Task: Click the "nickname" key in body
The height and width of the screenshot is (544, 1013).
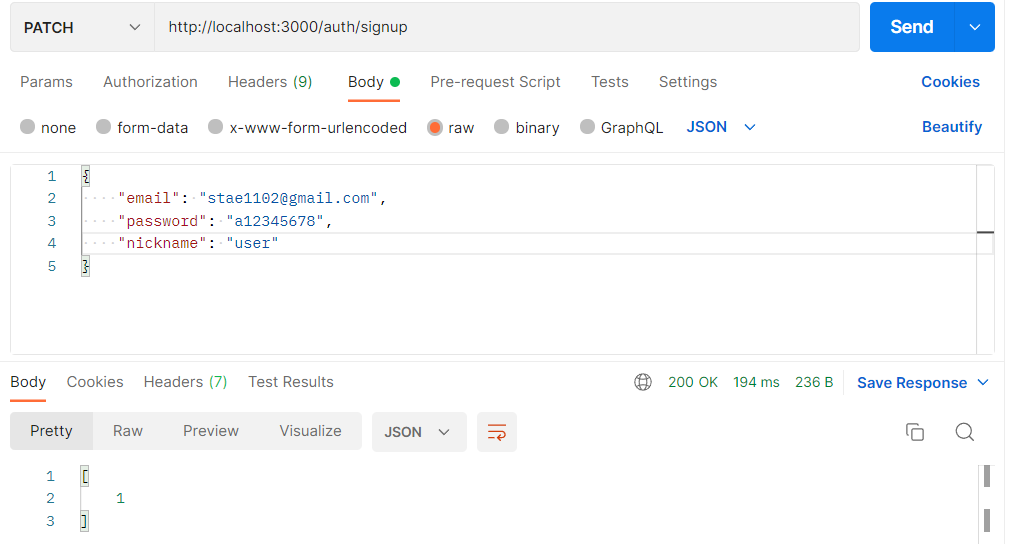Action: pyautogui.click(x=162, y=244)
